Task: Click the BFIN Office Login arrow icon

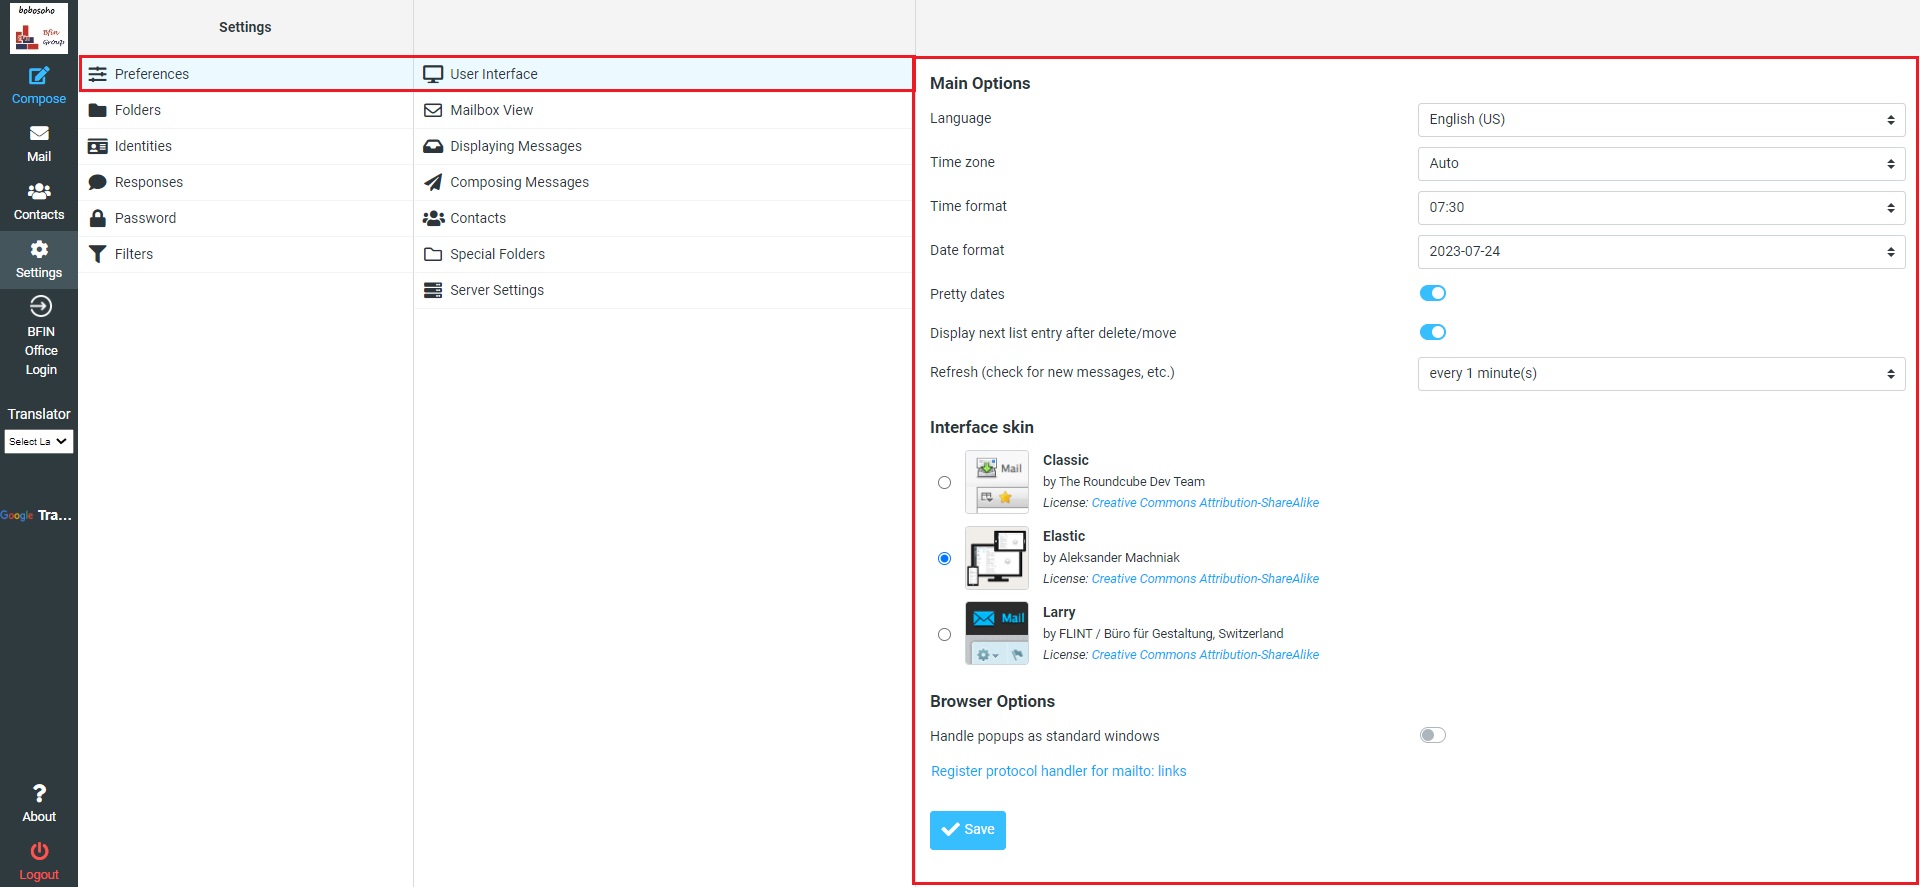Action: (x=40, y=307)
